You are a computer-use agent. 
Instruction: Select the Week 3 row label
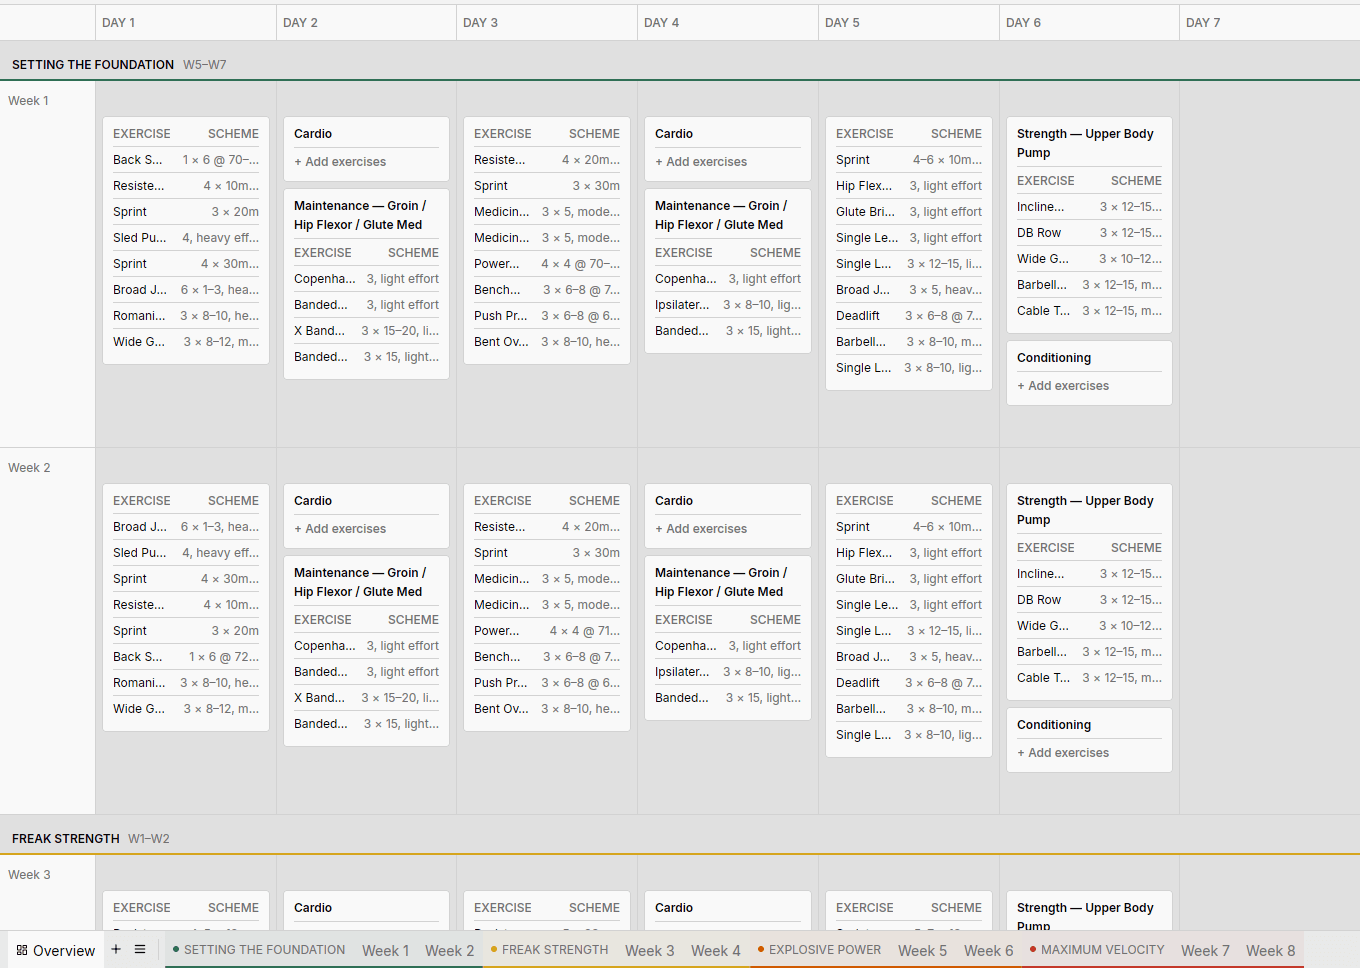click(29, 875)
